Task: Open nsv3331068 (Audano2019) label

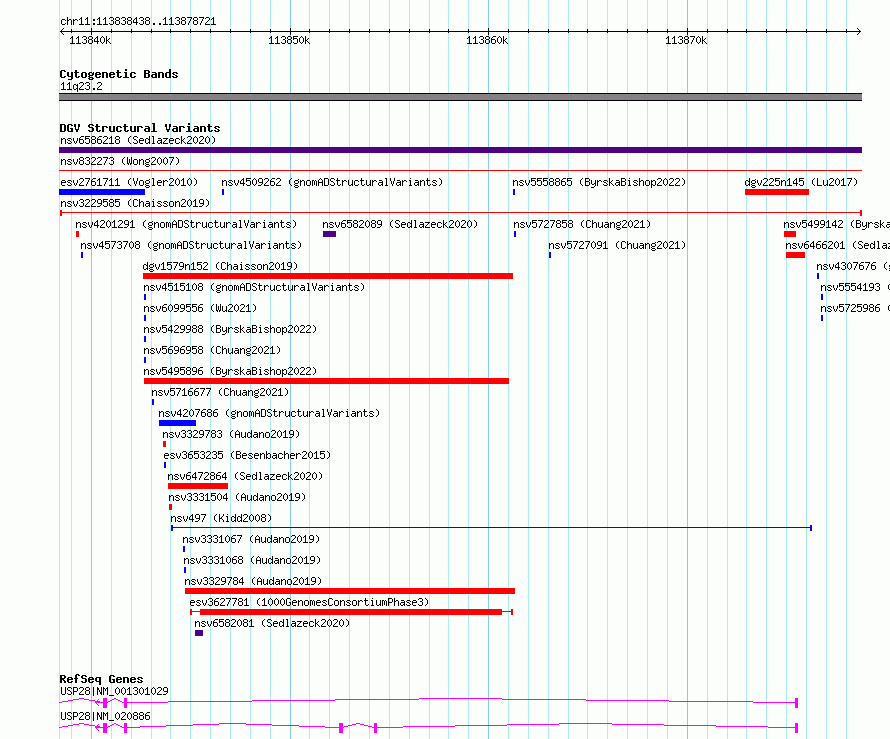Action: [252, 560]
